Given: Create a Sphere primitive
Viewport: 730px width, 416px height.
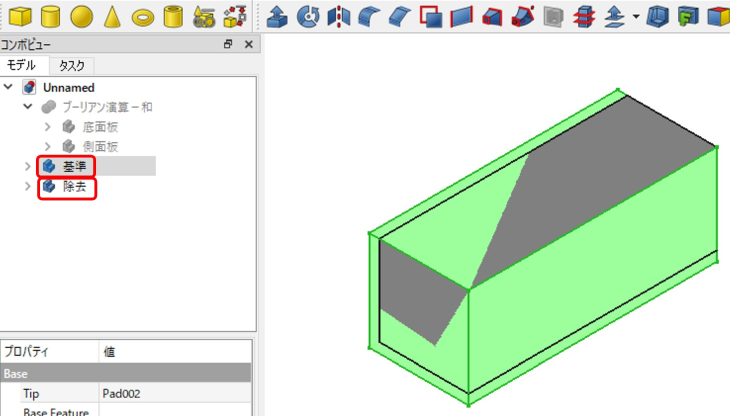Looking at the screenshot, I should (81, 17).
